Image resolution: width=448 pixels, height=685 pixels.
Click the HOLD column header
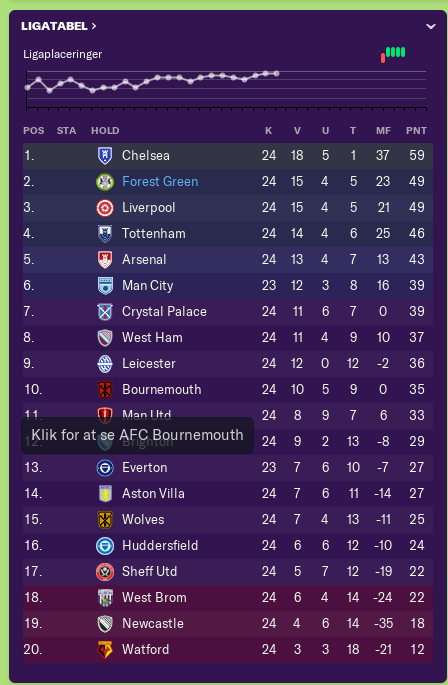pyautogui.click(x=105, y=131)
